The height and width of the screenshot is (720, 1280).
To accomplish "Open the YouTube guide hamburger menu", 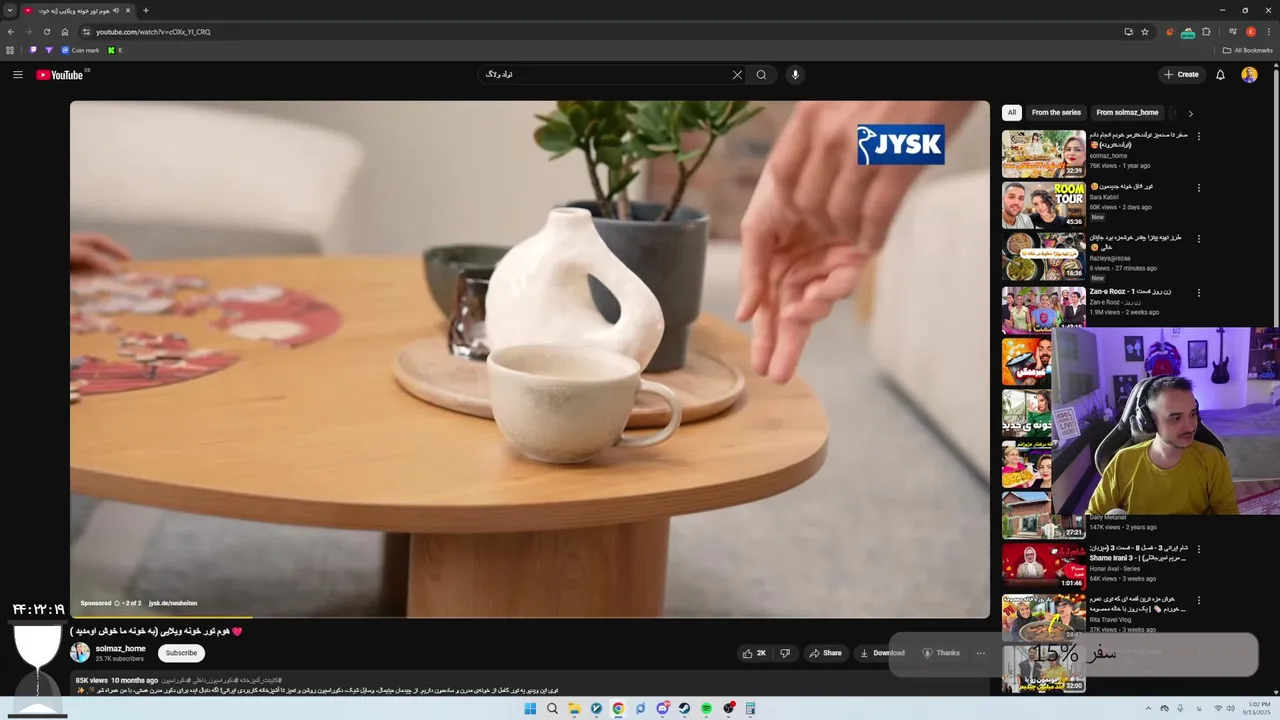I will tap(17, 75).
